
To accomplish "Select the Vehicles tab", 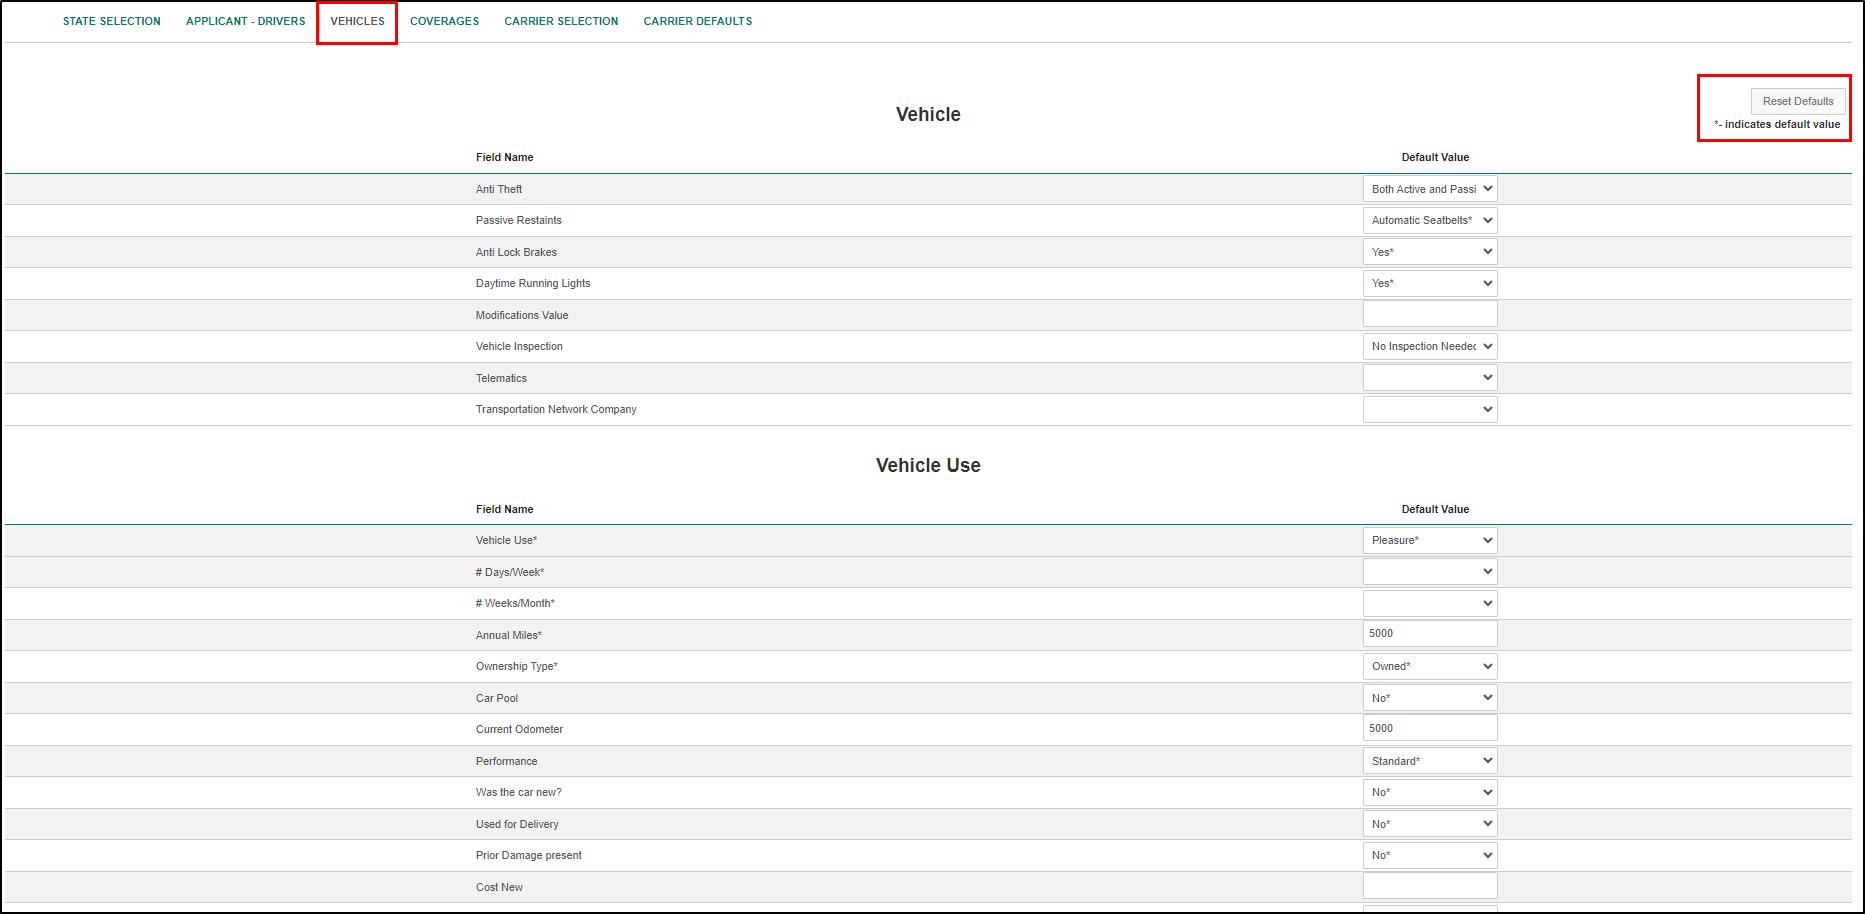I will point(357,21).
